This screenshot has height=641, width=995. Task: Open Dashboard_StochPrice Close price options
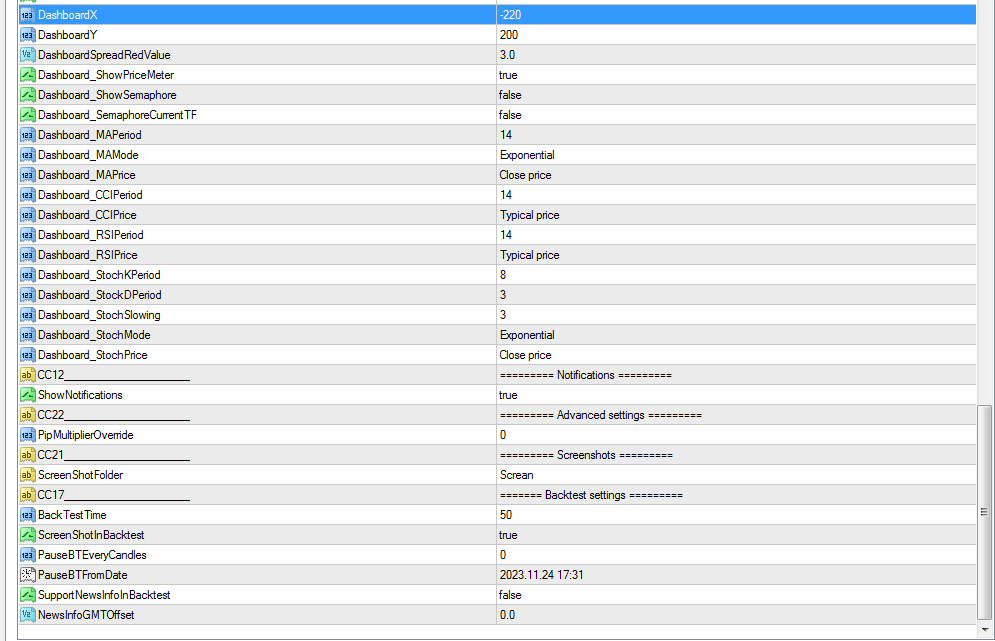pyautogui.click(x=736, y=355)
